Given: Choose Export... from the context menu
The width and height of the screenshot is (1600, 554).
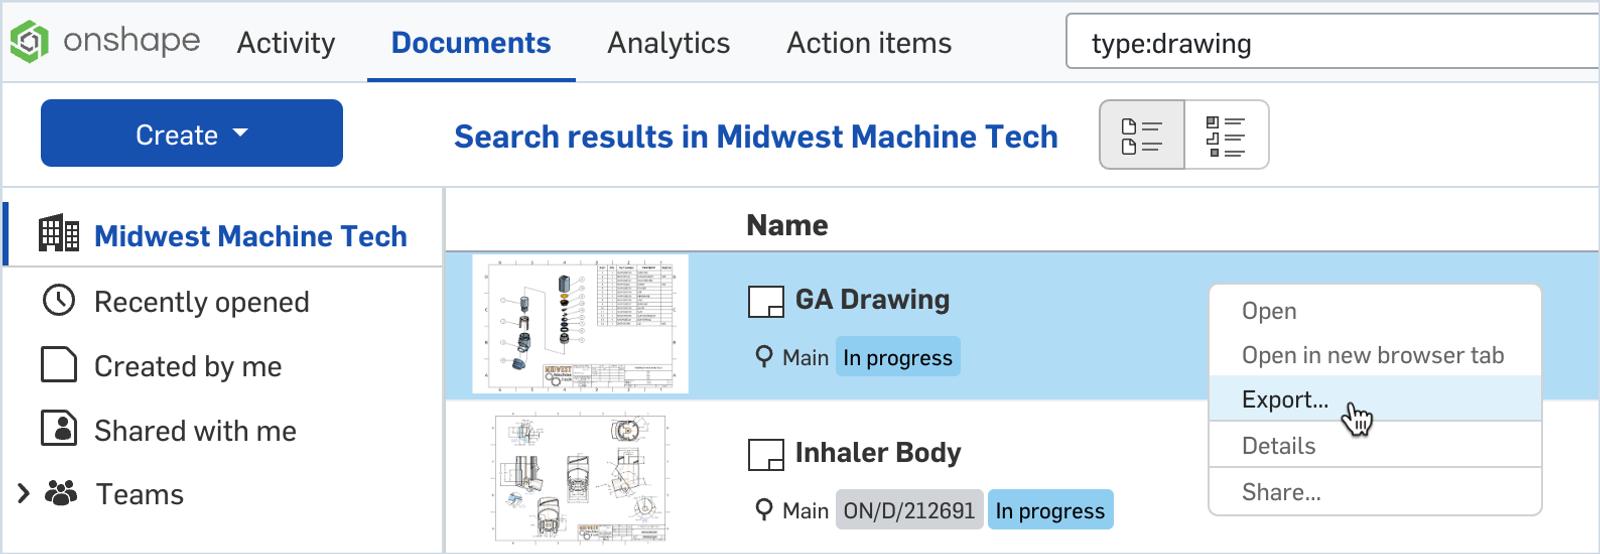Looking at the screenshot, I should click(x=1285, y=399).
